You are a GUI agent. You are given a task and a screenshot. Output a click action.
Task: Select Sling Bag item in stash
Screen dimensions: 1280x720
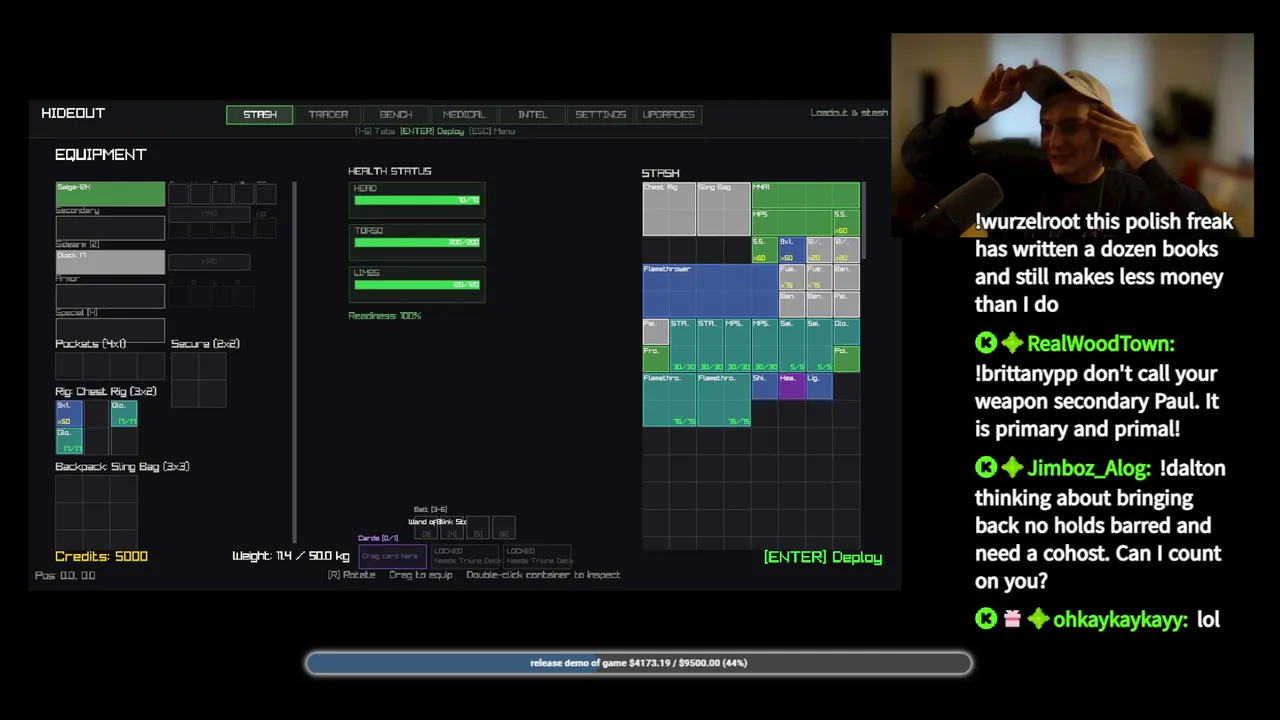tap(724, 209)
